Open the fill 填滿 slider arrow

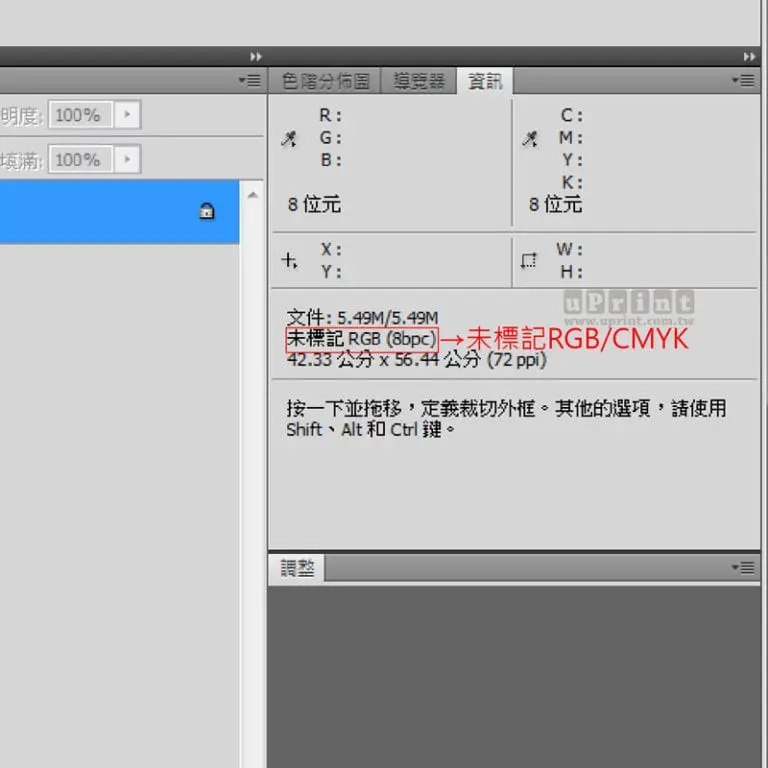(127, 159)
